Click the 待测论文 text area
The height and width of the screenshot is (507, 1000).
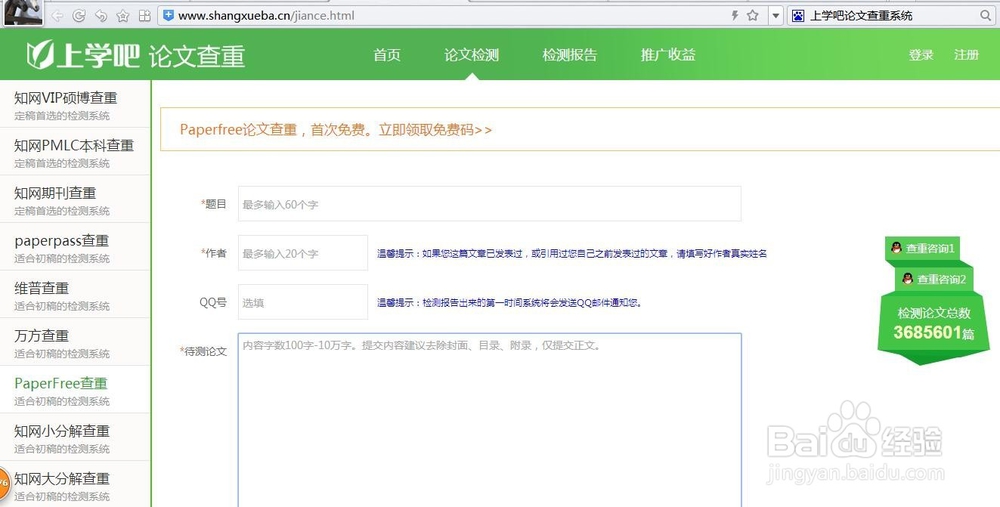(x=489, y=420)
